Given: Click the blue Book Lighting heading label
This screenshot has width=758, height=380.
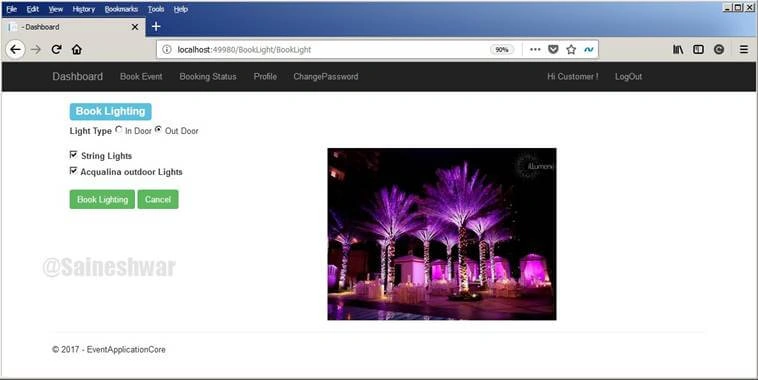Looking at the screenshot, I should tap(110, 111).
